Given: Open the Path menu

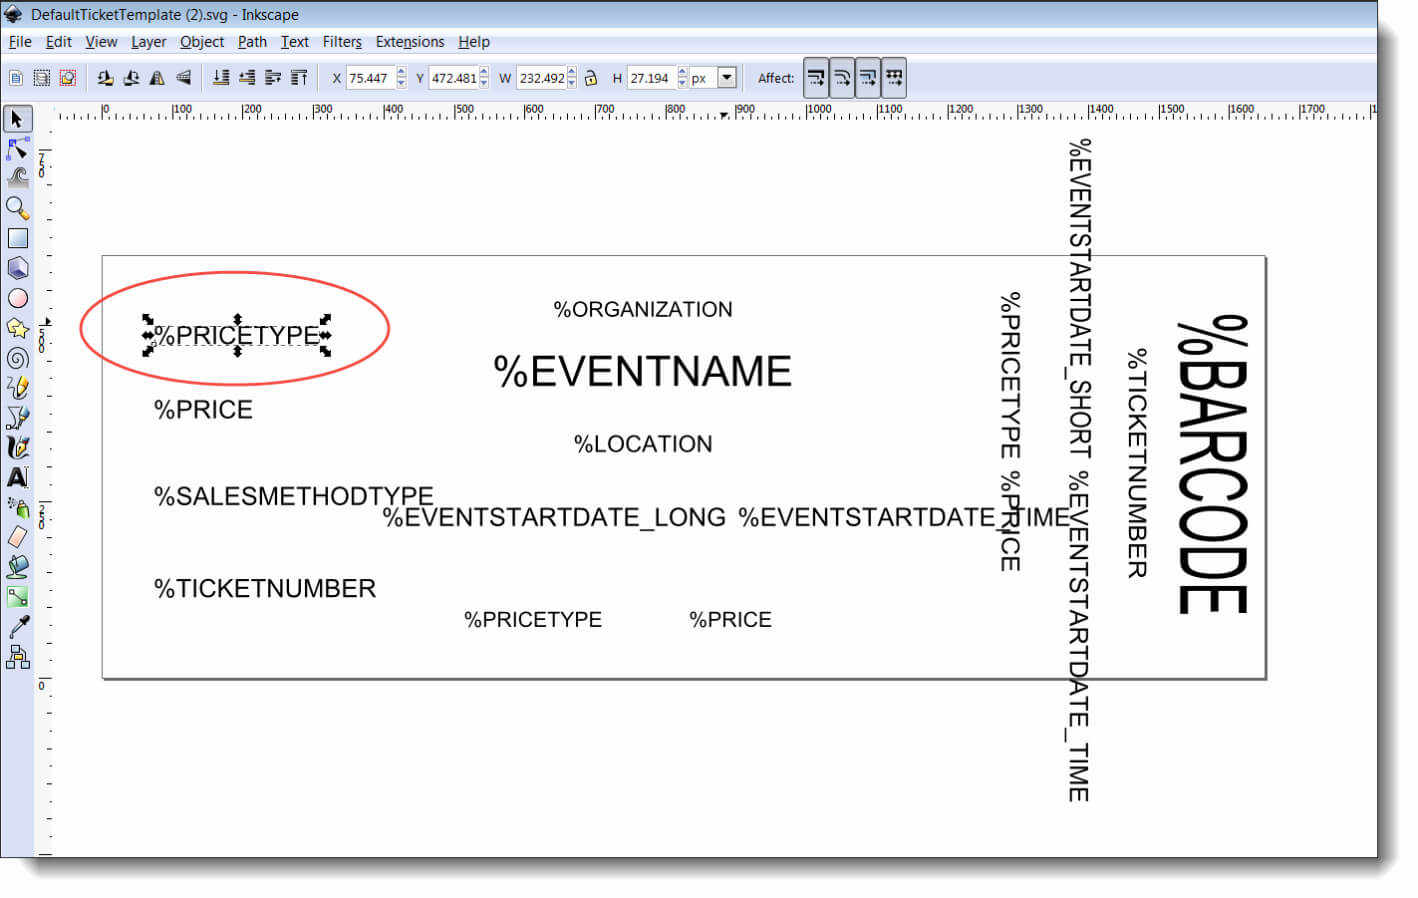Looking at the screenshot, I should click(252, 42).
